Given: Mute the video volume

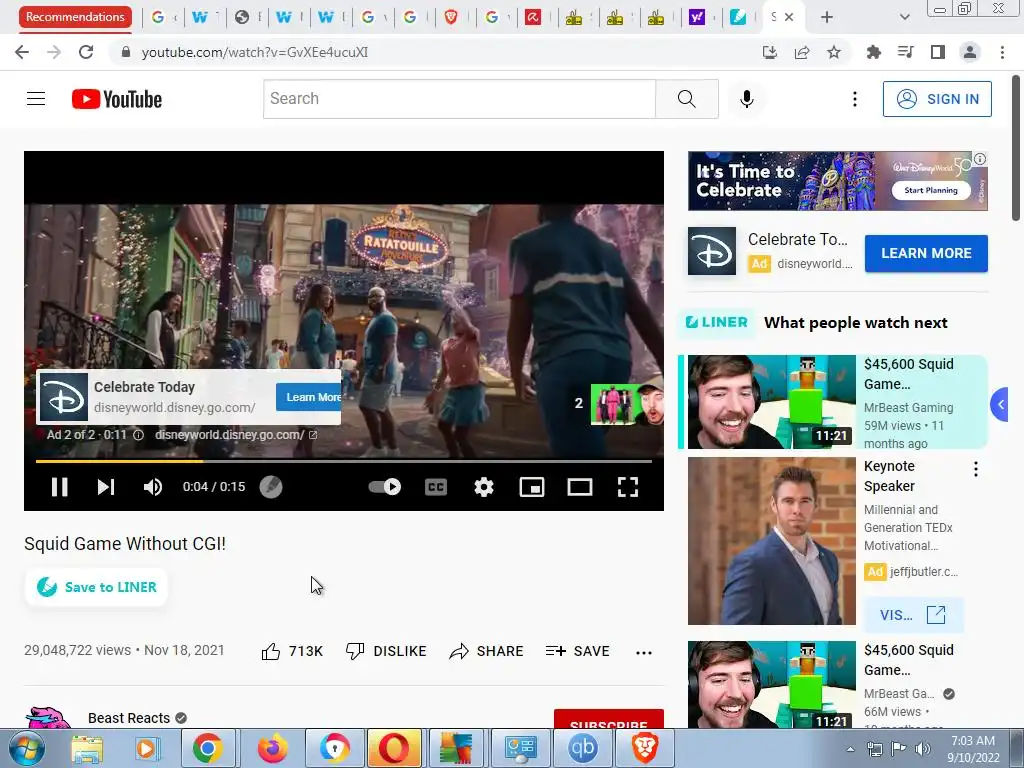Looking at the screenshot, I should [153, 487].
